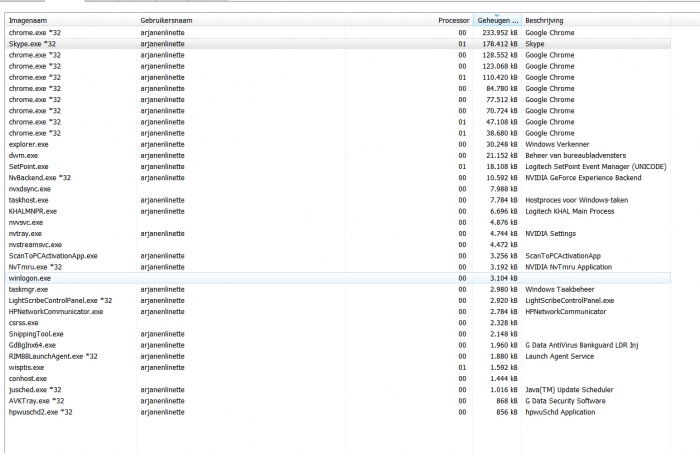Select the csrss.exe process row
The height and width of the screenshot is (453, 700).
(x=338, y=323)
